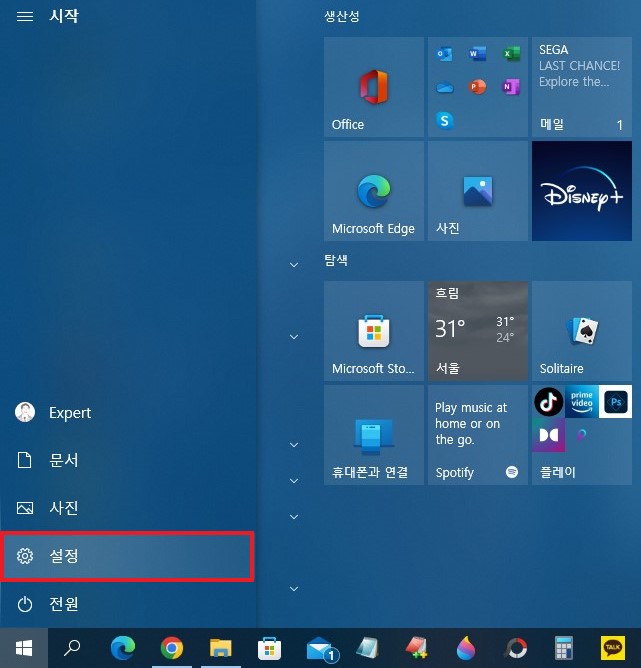Select the 생산성 group heading
The image size is (641, 668).
click(x=342, y=16)
